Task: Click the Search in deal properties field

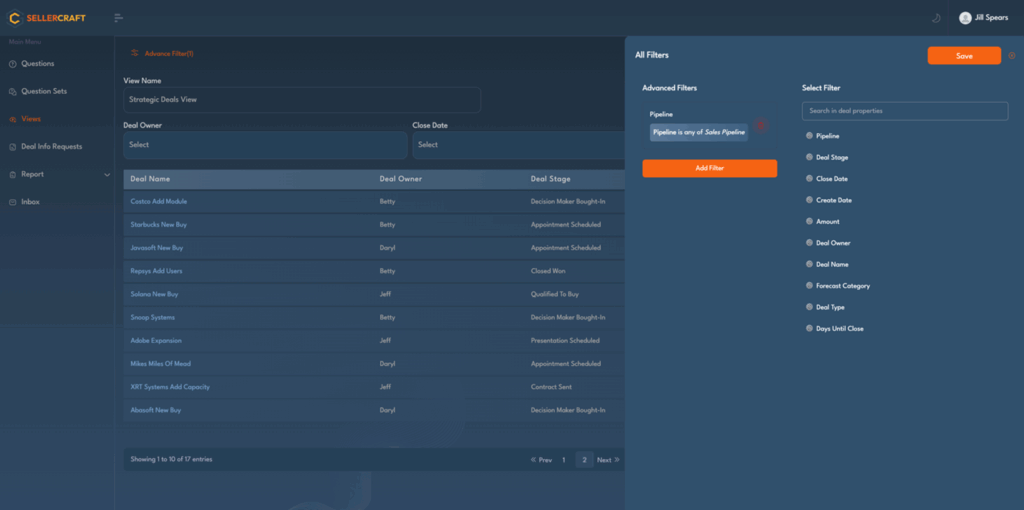Action: (904, 110)
